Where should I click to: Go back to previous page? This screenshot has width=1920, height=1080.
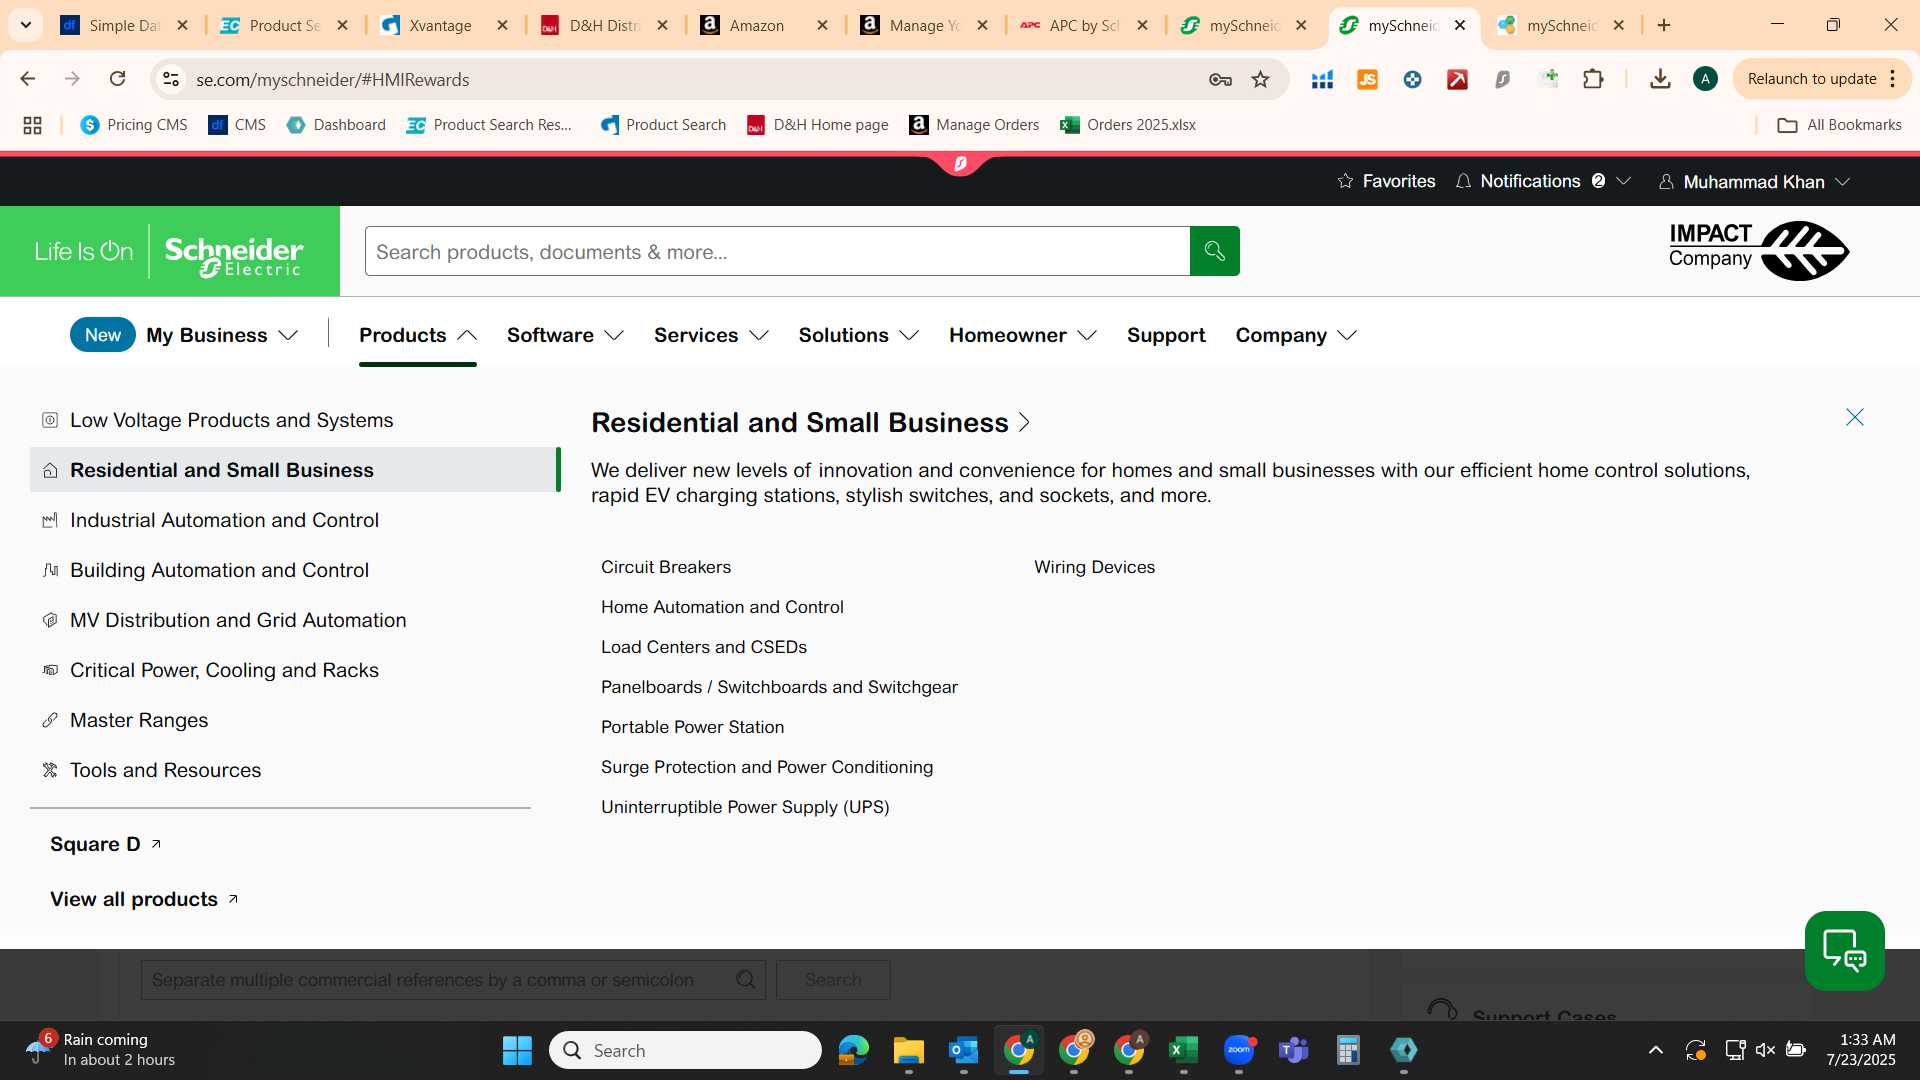28,79
